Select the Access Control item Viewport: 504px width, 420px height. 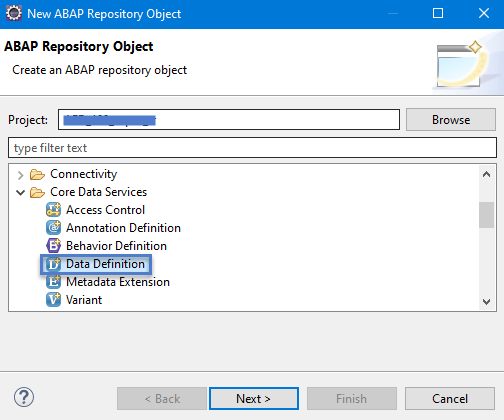pos(105,210)
